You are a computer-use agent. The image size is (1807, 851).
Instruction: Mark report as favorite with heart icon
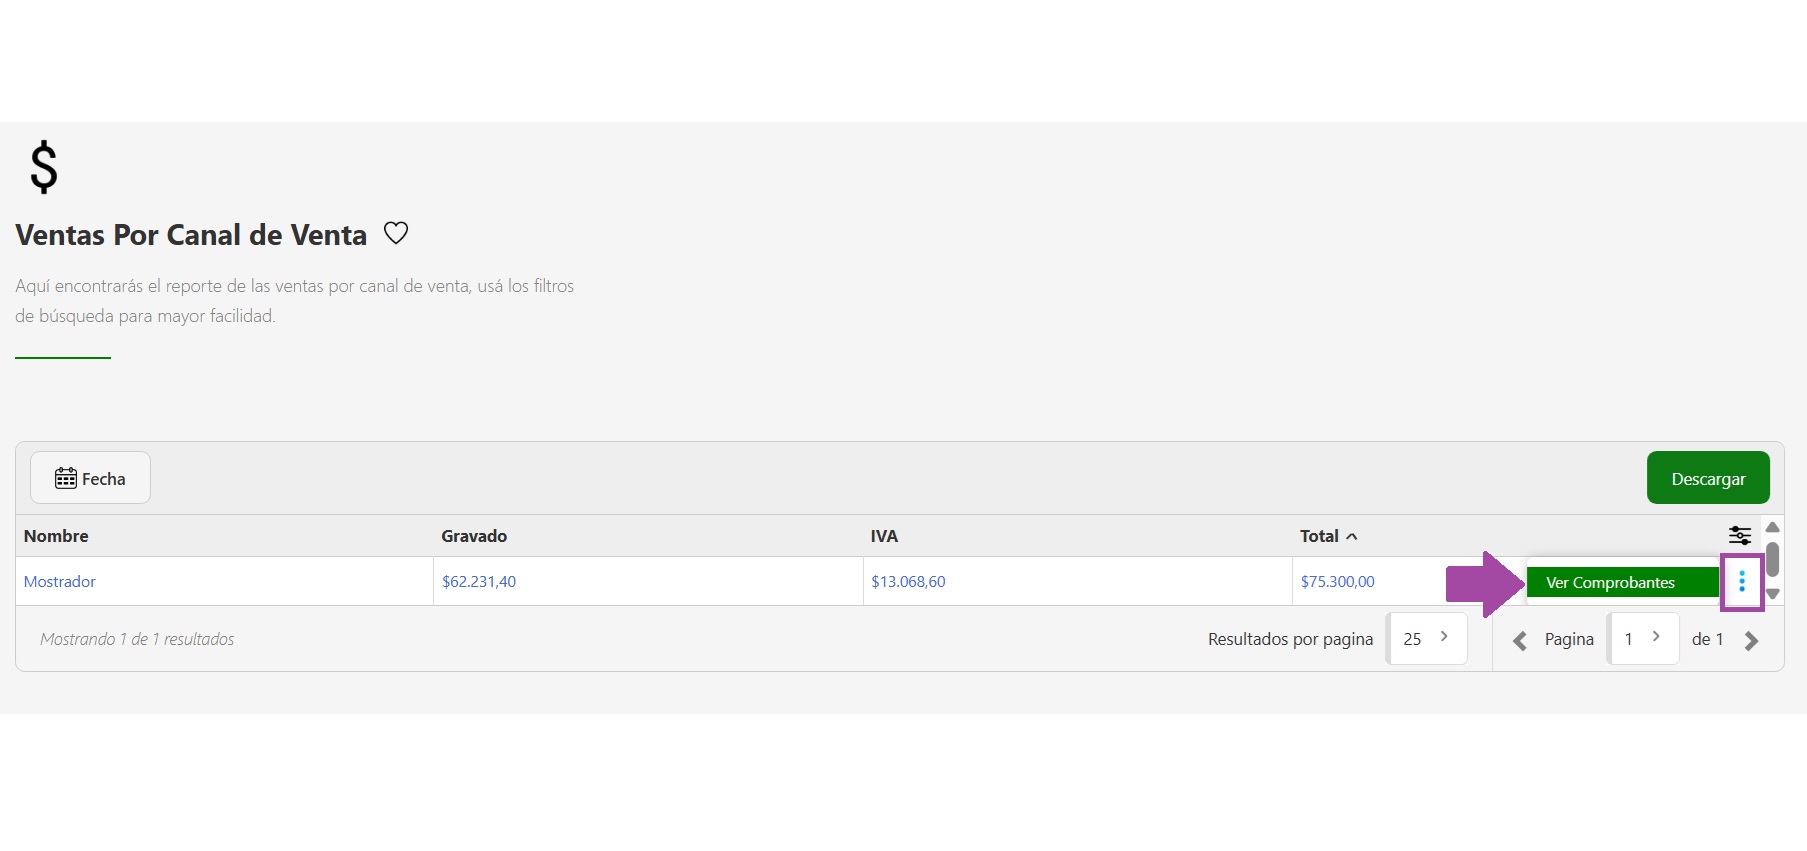(396, 233)
